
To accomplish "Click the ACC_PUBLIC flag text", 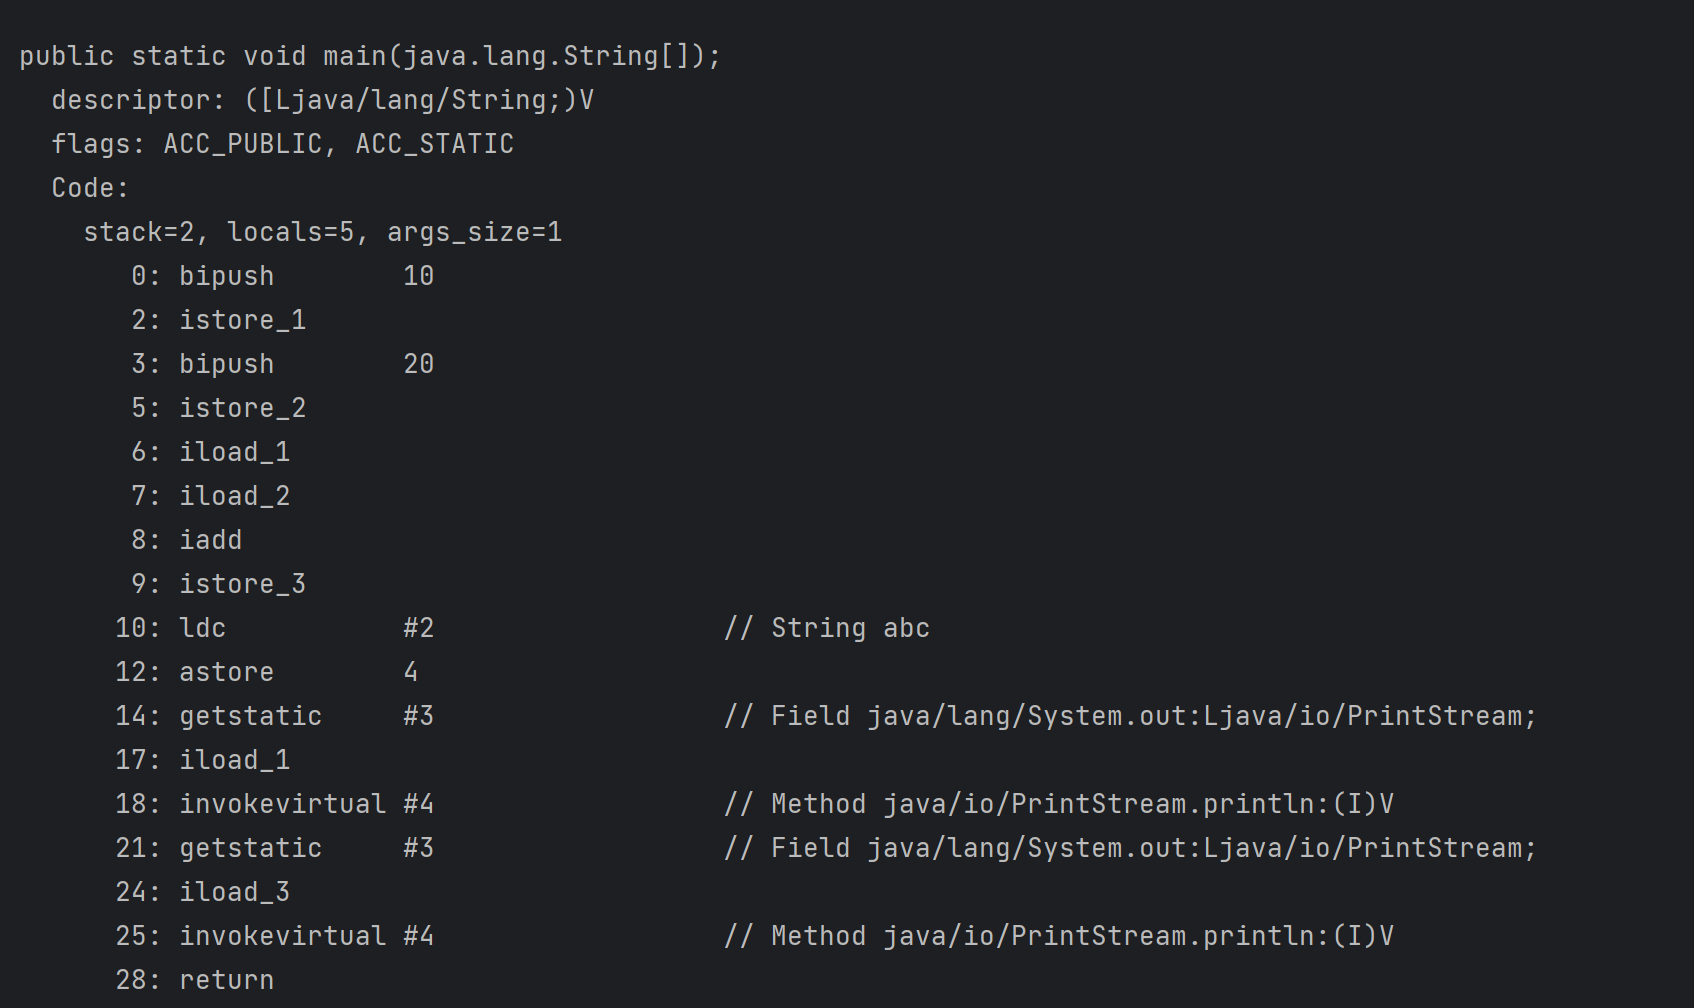I will tap(243, 144).
